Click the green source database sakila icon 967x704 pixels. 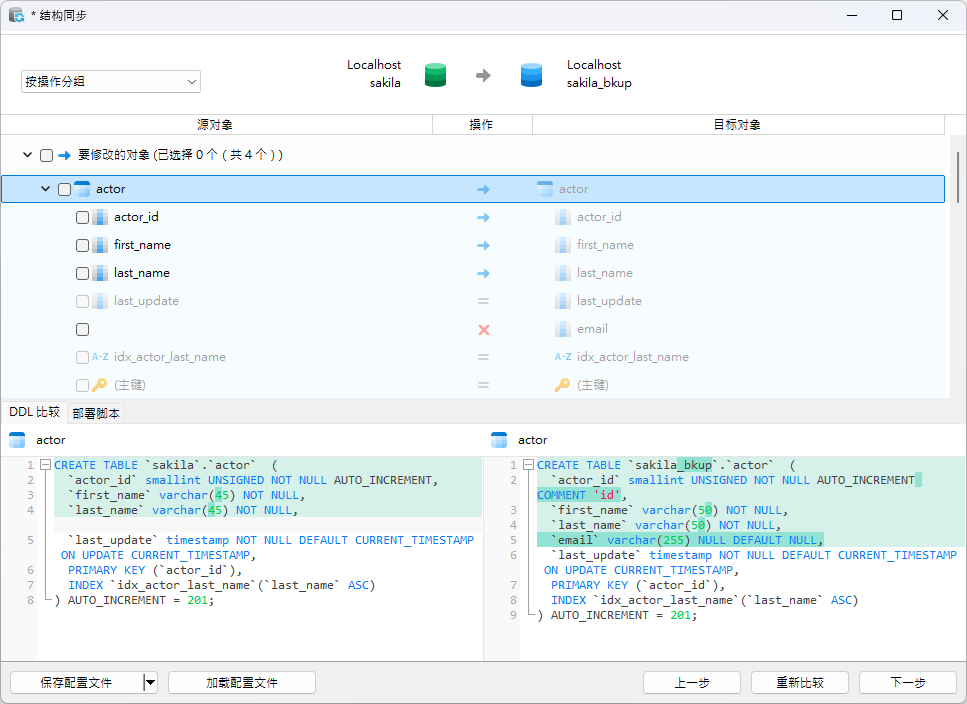[435, 75]
